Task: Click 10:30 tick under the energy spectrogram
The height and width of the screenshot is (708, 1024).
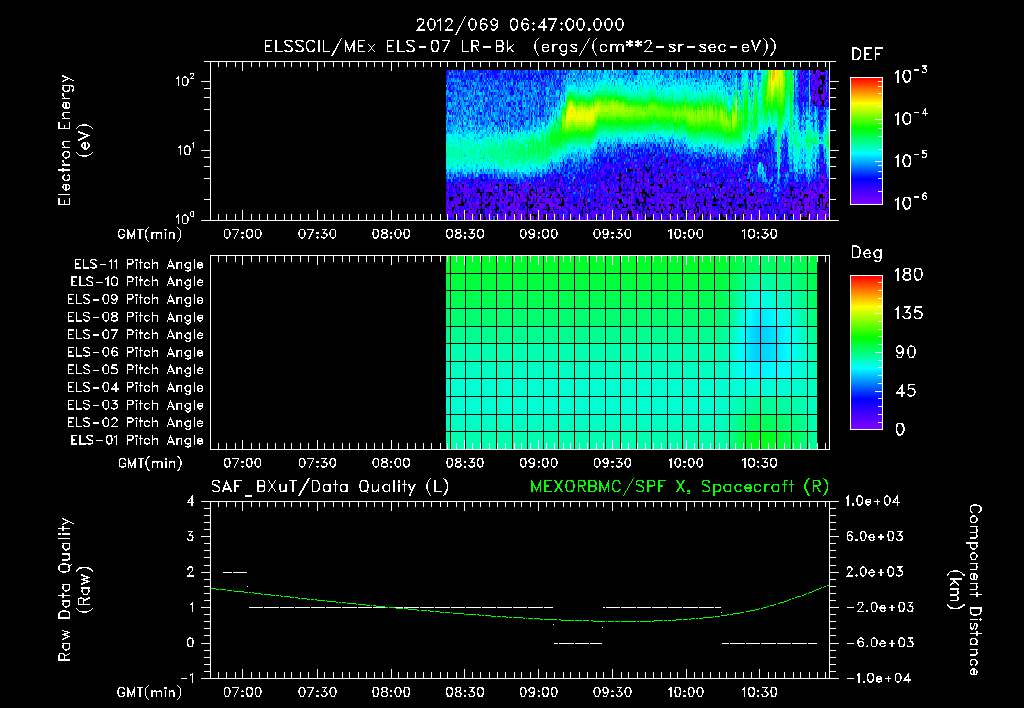Action: pos(760,234)
